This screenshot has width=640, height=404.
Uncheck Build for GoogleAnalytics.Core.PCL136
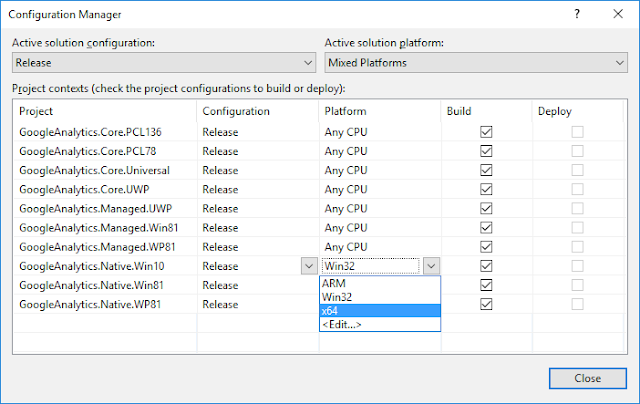point(487,132)
